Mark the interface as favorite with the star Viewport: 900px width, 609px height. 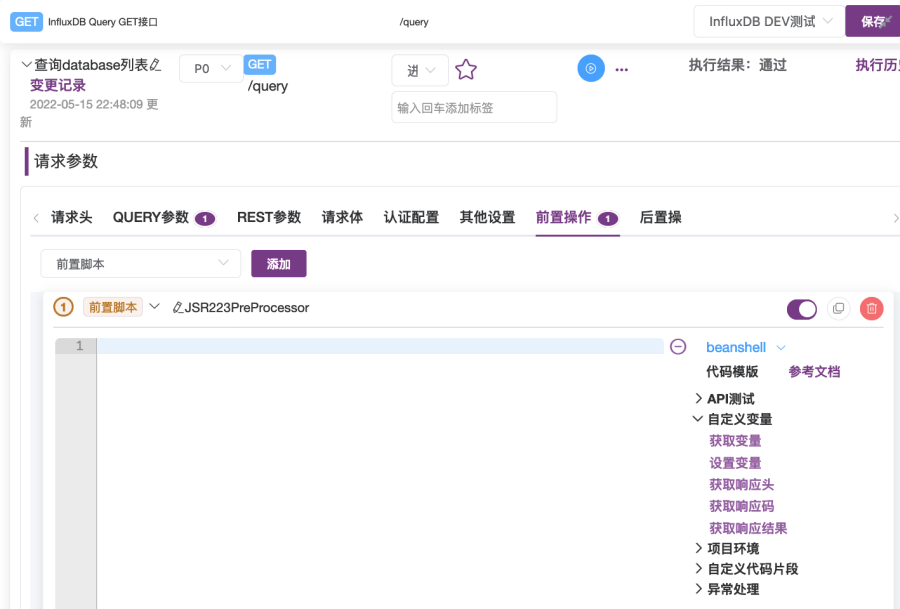pyautogui.click(x=466, y=69)
